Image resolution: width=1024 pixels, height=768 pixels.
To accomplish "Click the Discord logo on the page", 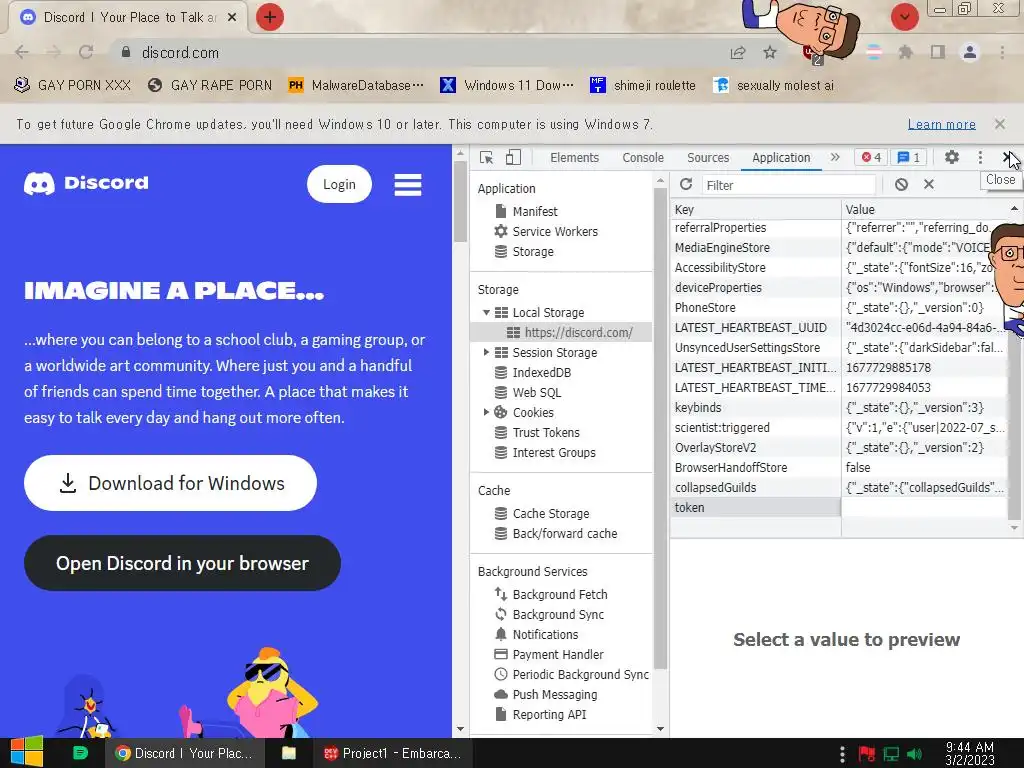I will (x=86, y=184).
